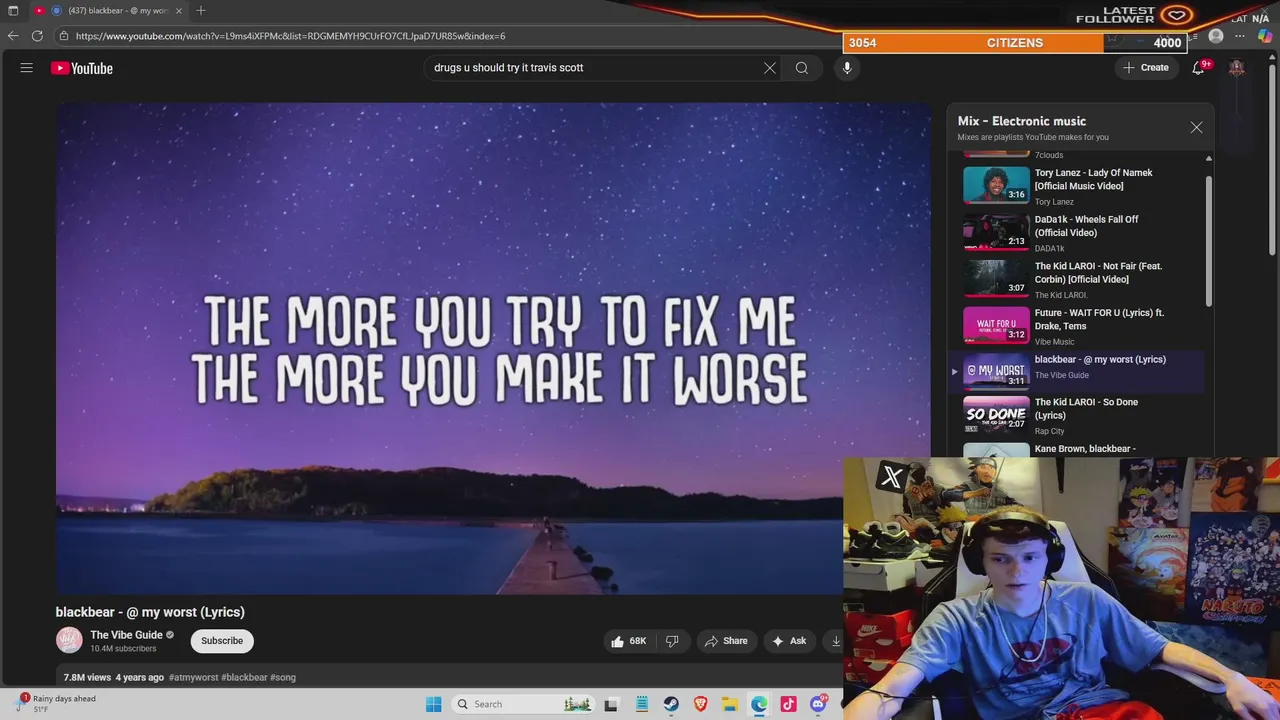Image resolution: width=1280 pixels, height=720 pixels.
Task: Play Tory Lanez - Lady Of Namek from mix
Action: click(1083, 186)
